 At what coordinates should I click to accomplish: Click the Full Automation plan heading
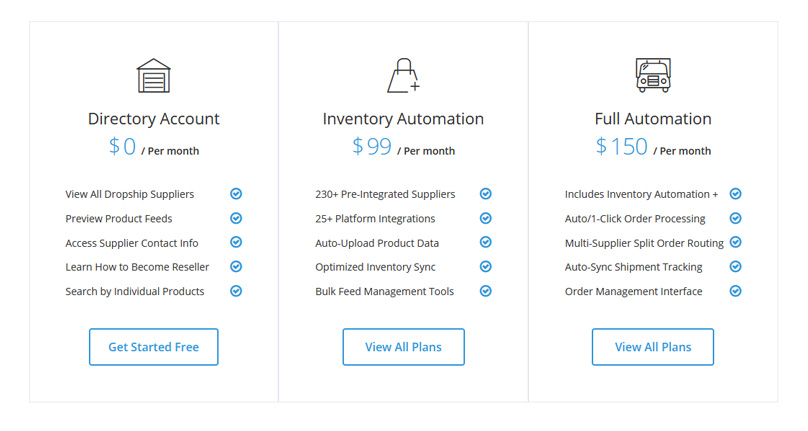pos(653,119)
